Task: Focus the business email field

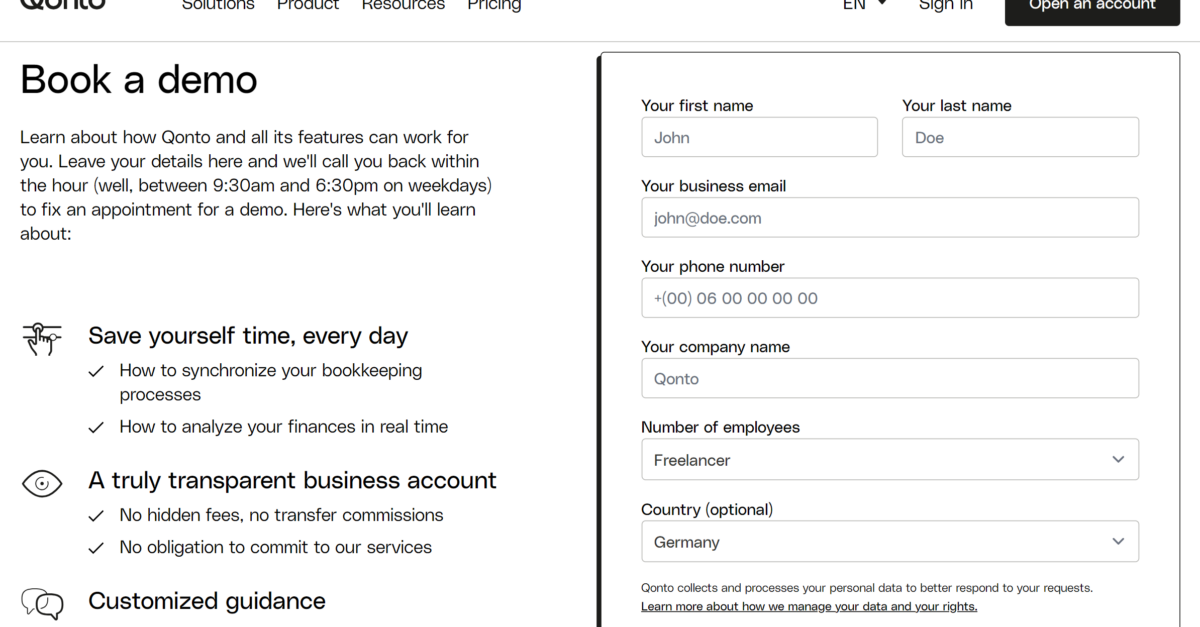Action: [x=890, y=217]
